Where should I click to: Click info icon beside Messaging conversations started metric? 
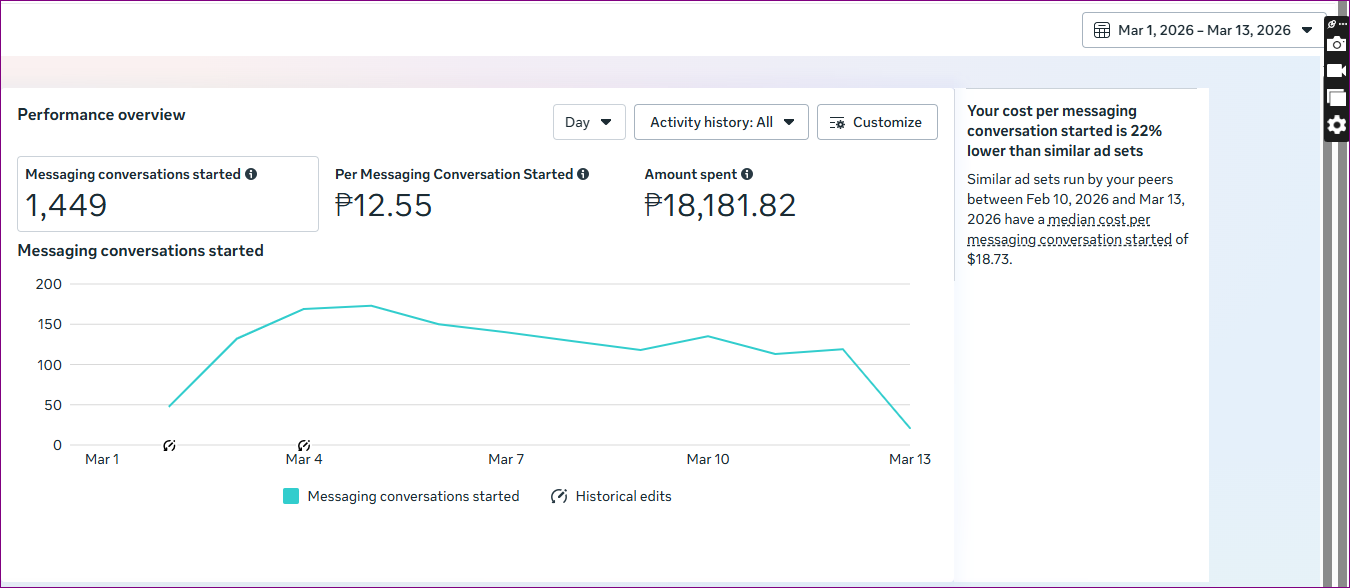point(251,174)
